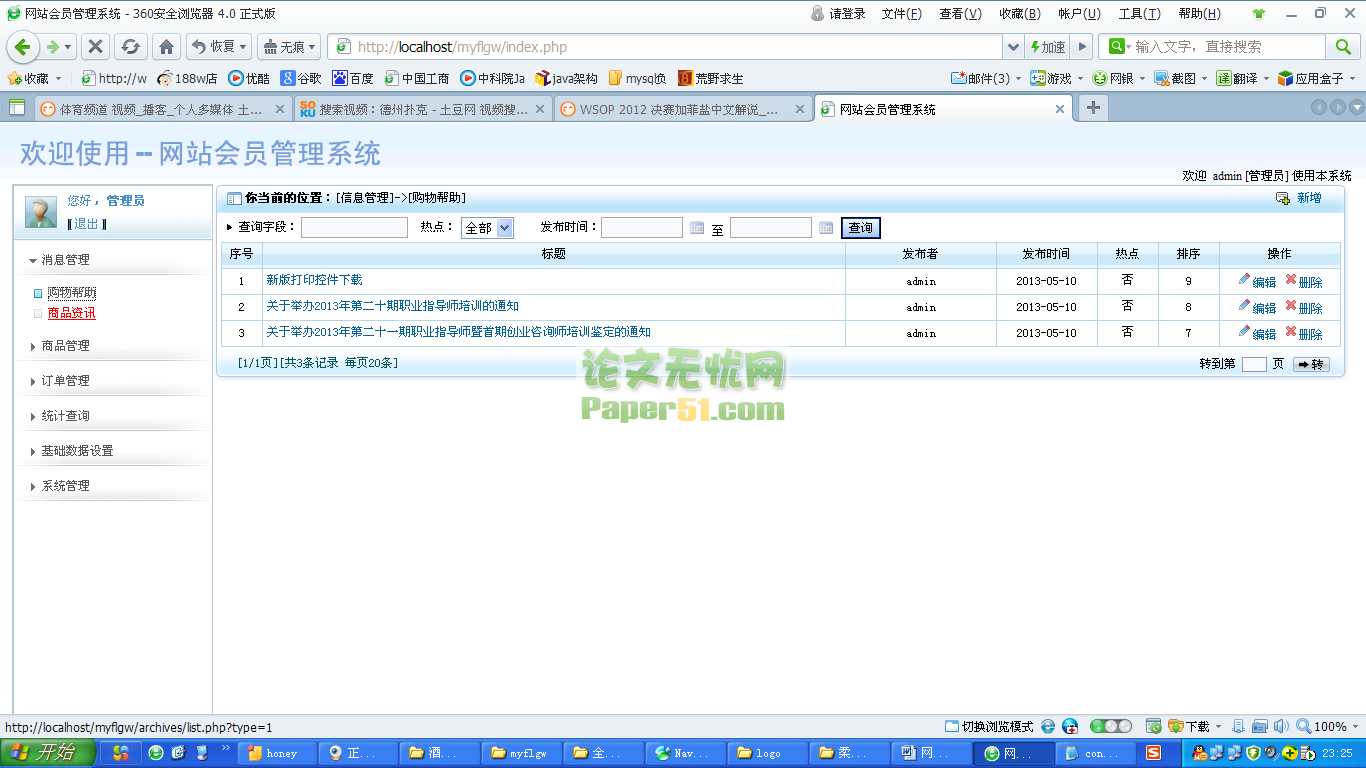Viewport: 1366px width, 768px height.
Task: Open the 应用盒子 app box
Action: (1318, 78)
